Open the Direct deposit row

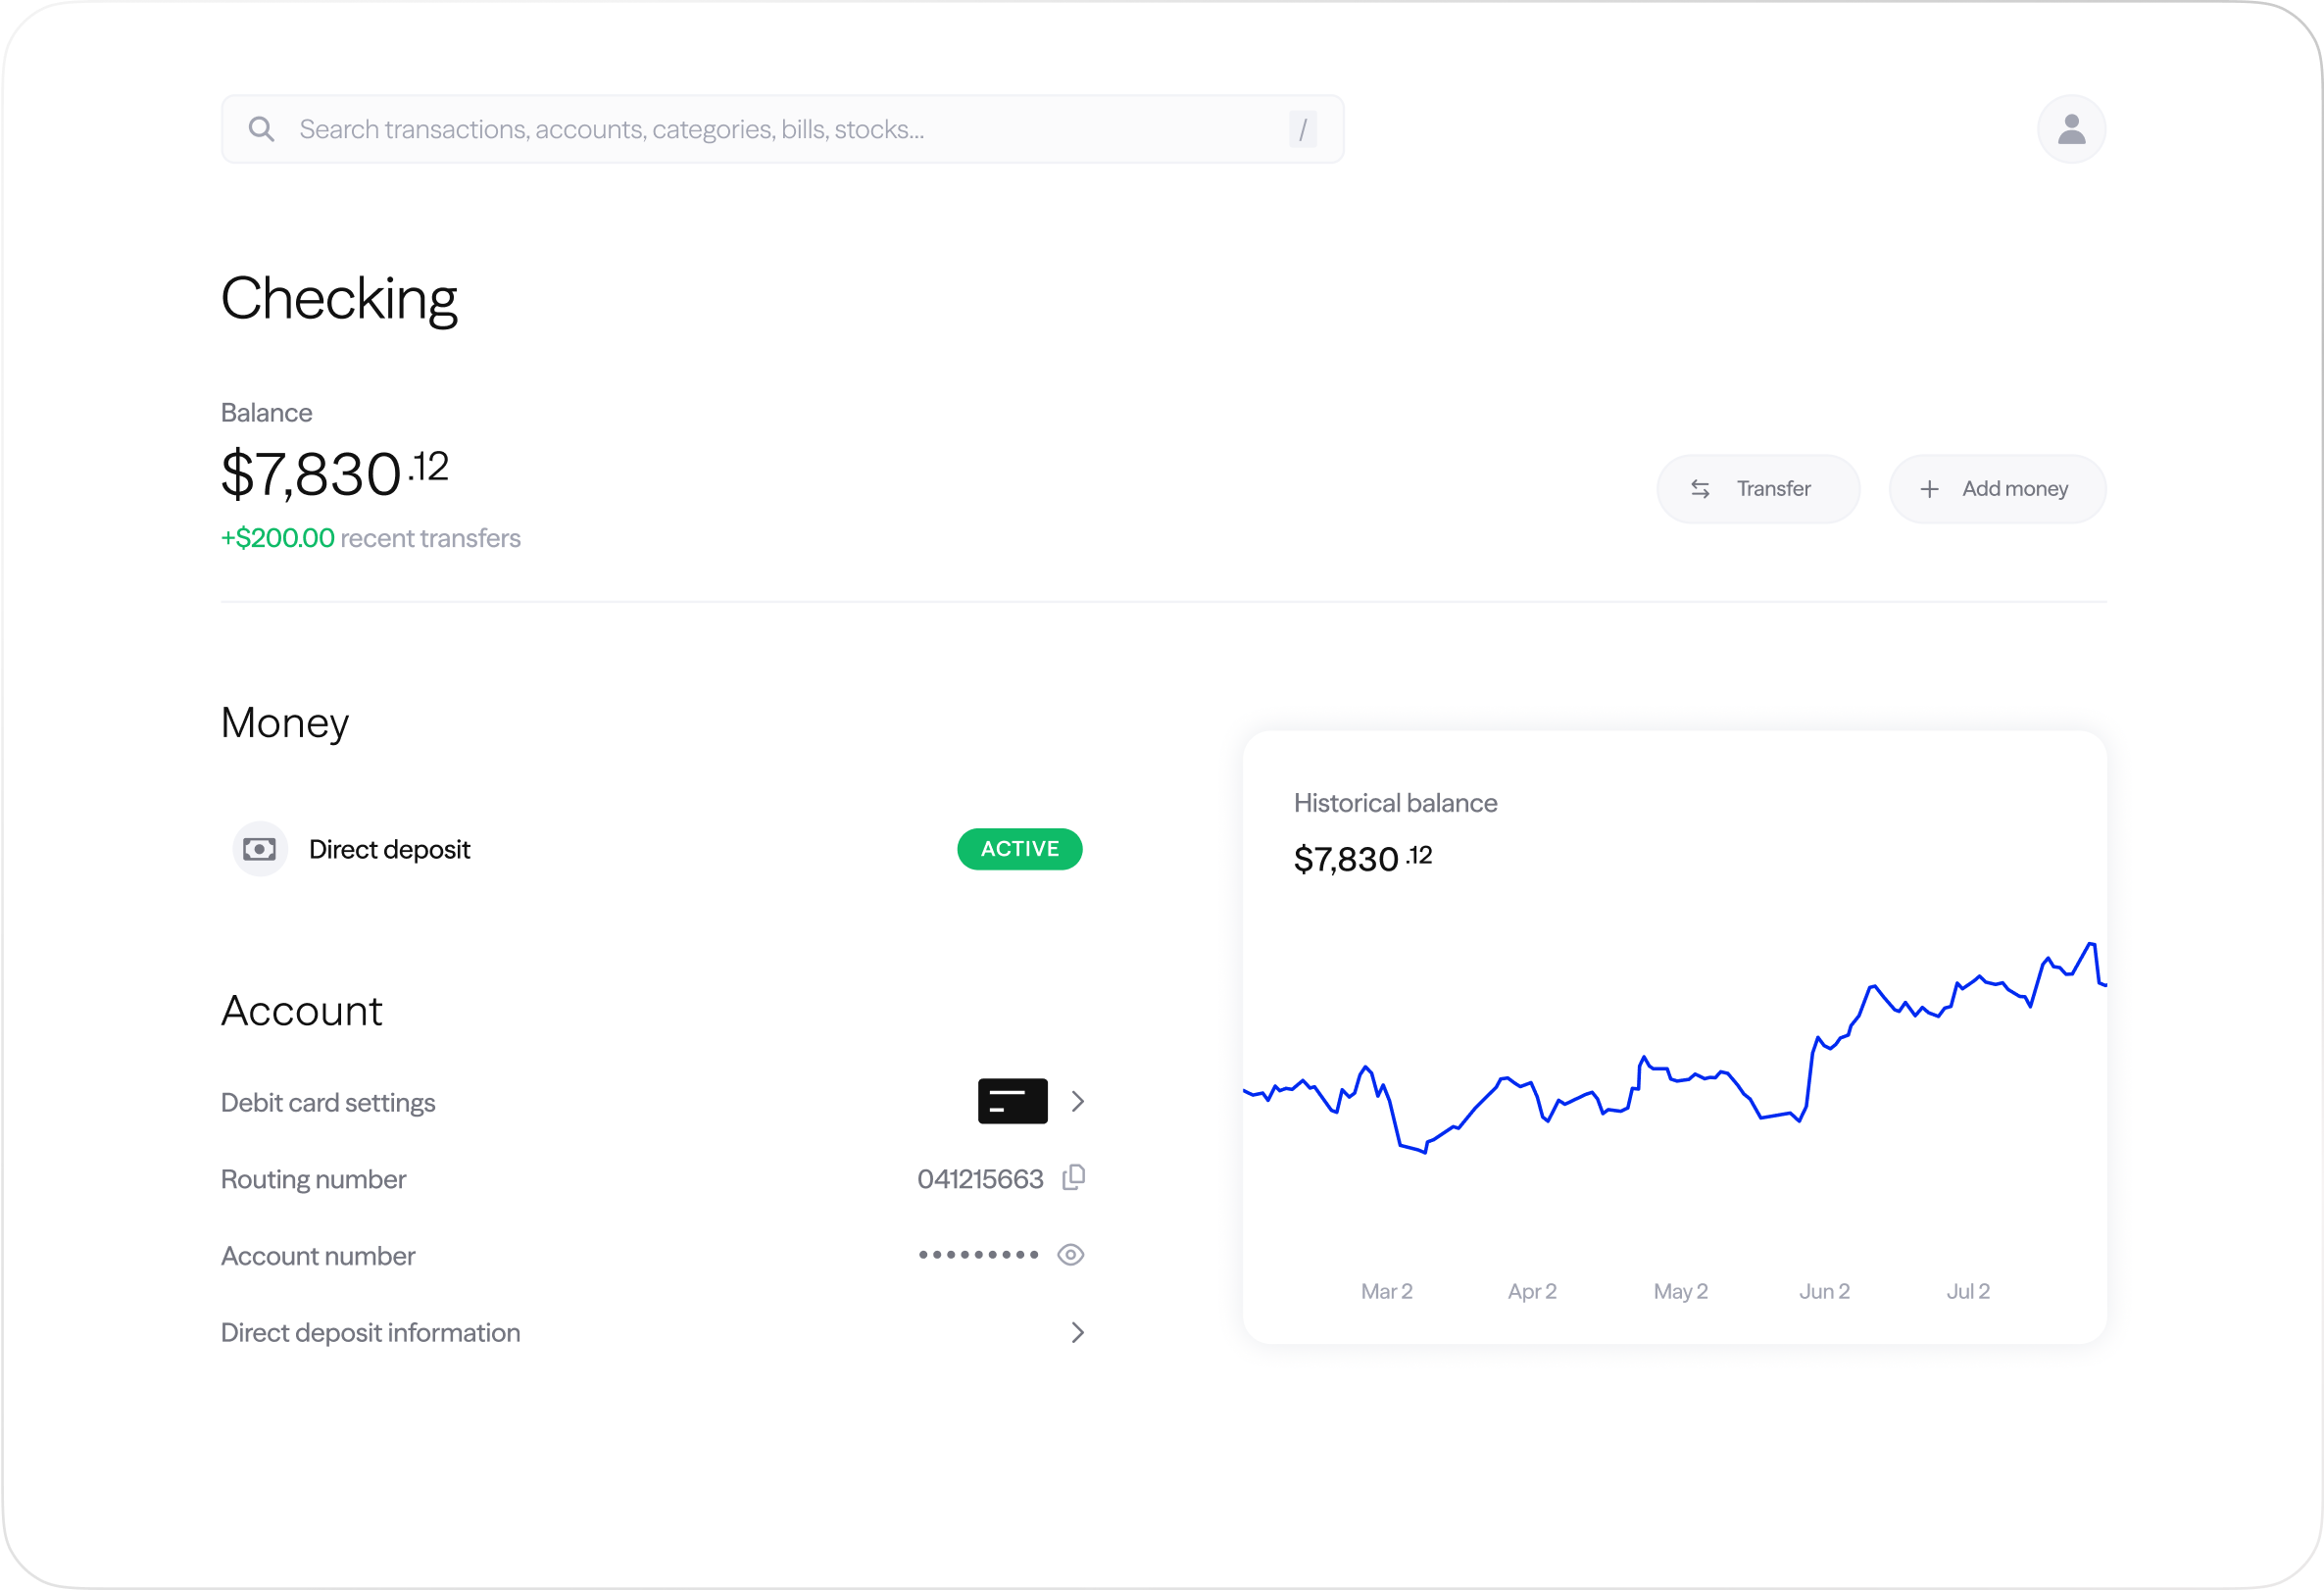click(x=389, y=849)
